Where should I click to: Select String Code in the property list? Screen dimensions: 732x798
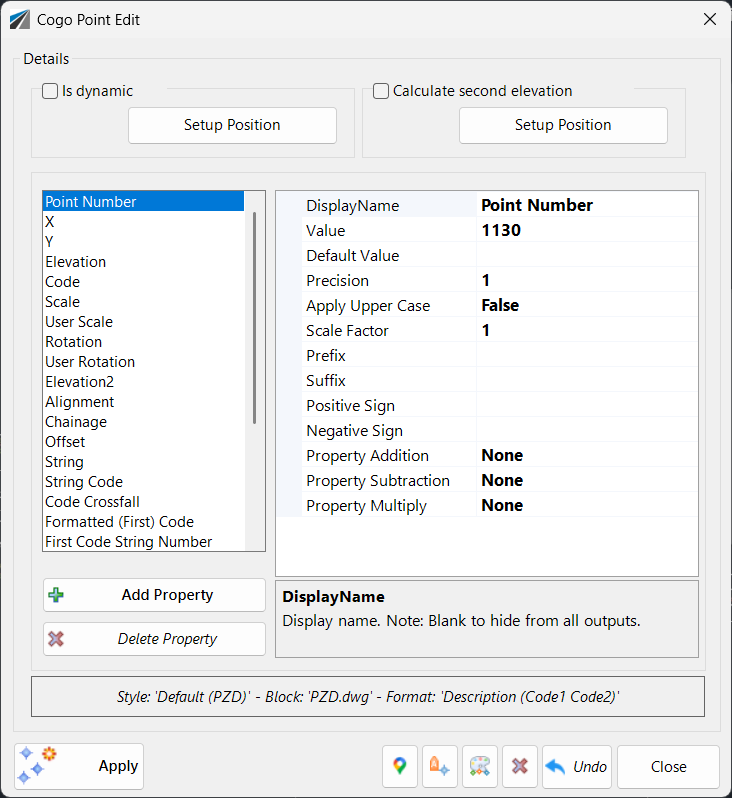pyautogui.click(x=84, y=482)
